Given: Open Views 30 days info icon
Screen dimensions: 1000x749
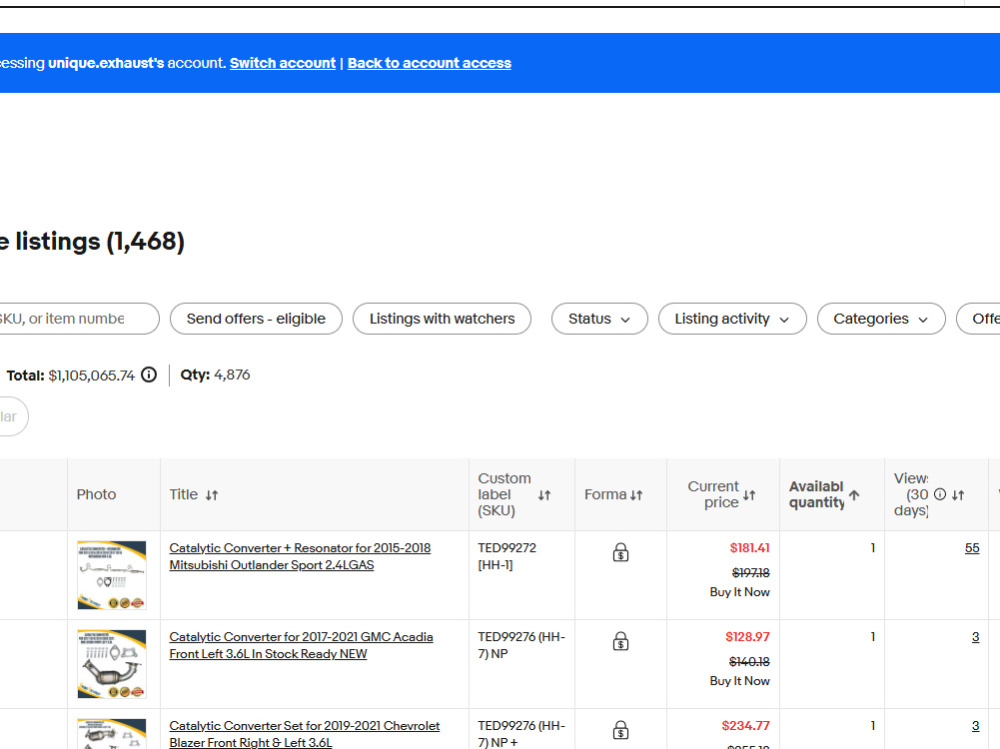Looking at the screenshot, I should [x=939, y=494].
